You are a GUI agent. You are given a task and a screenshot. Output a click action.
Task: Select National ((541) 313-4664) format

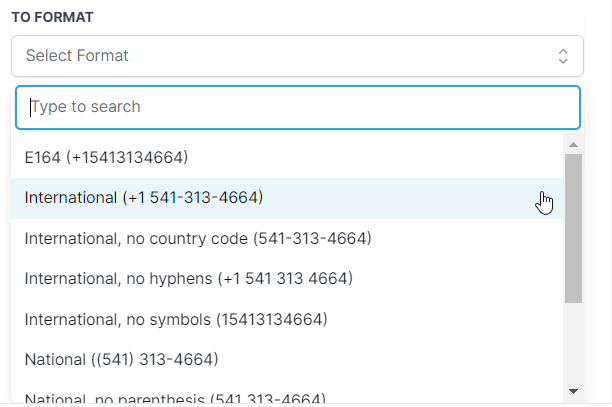pos(121,358)
